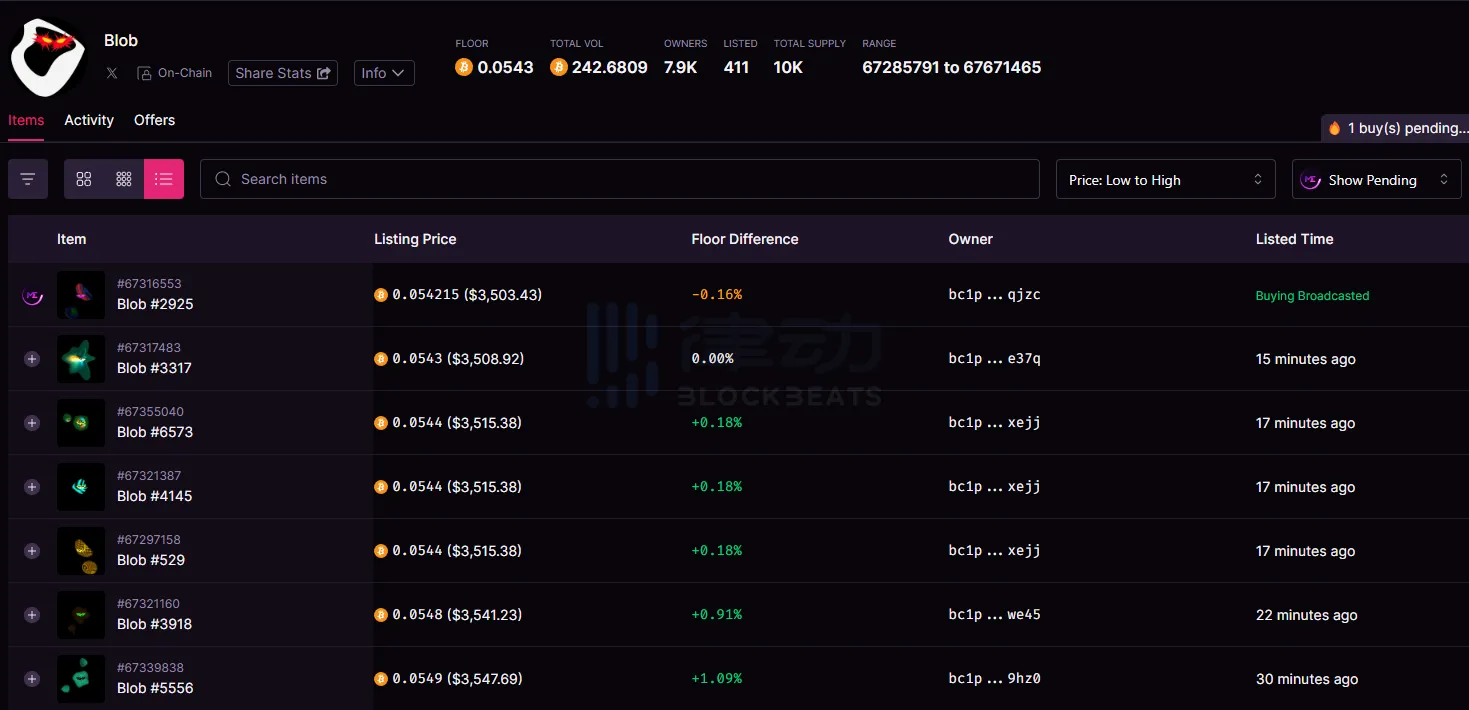Click the Share Stats button
Screen dimensions: 1469x710
coord(282,73)
